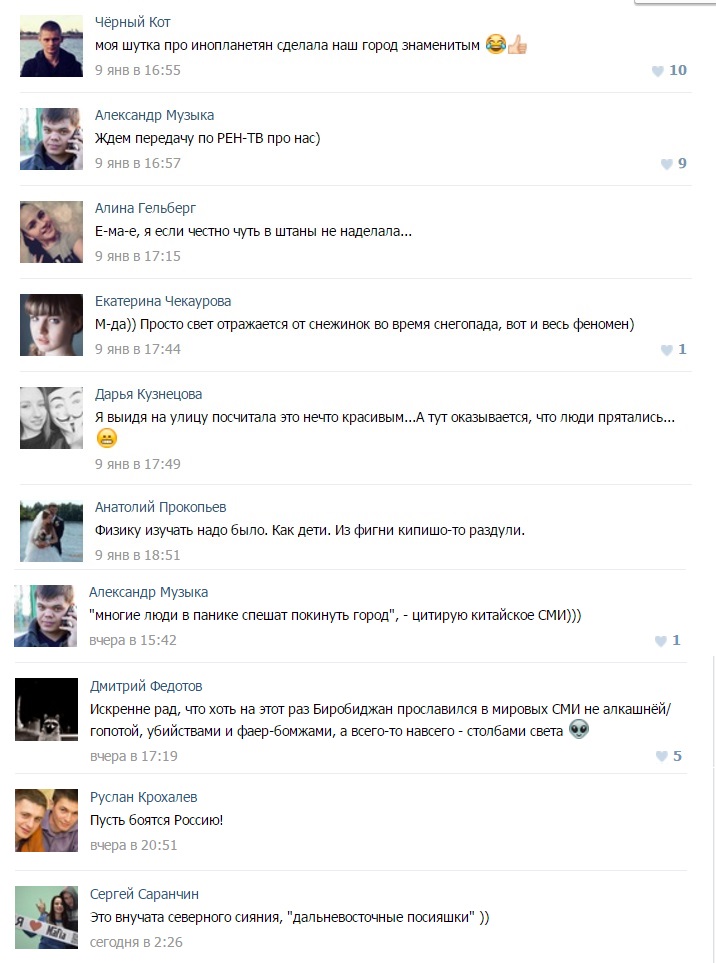Click Екатерина Чекаурова's avatar
This screenshot has width=716, height=963.
tap(51, 325)
